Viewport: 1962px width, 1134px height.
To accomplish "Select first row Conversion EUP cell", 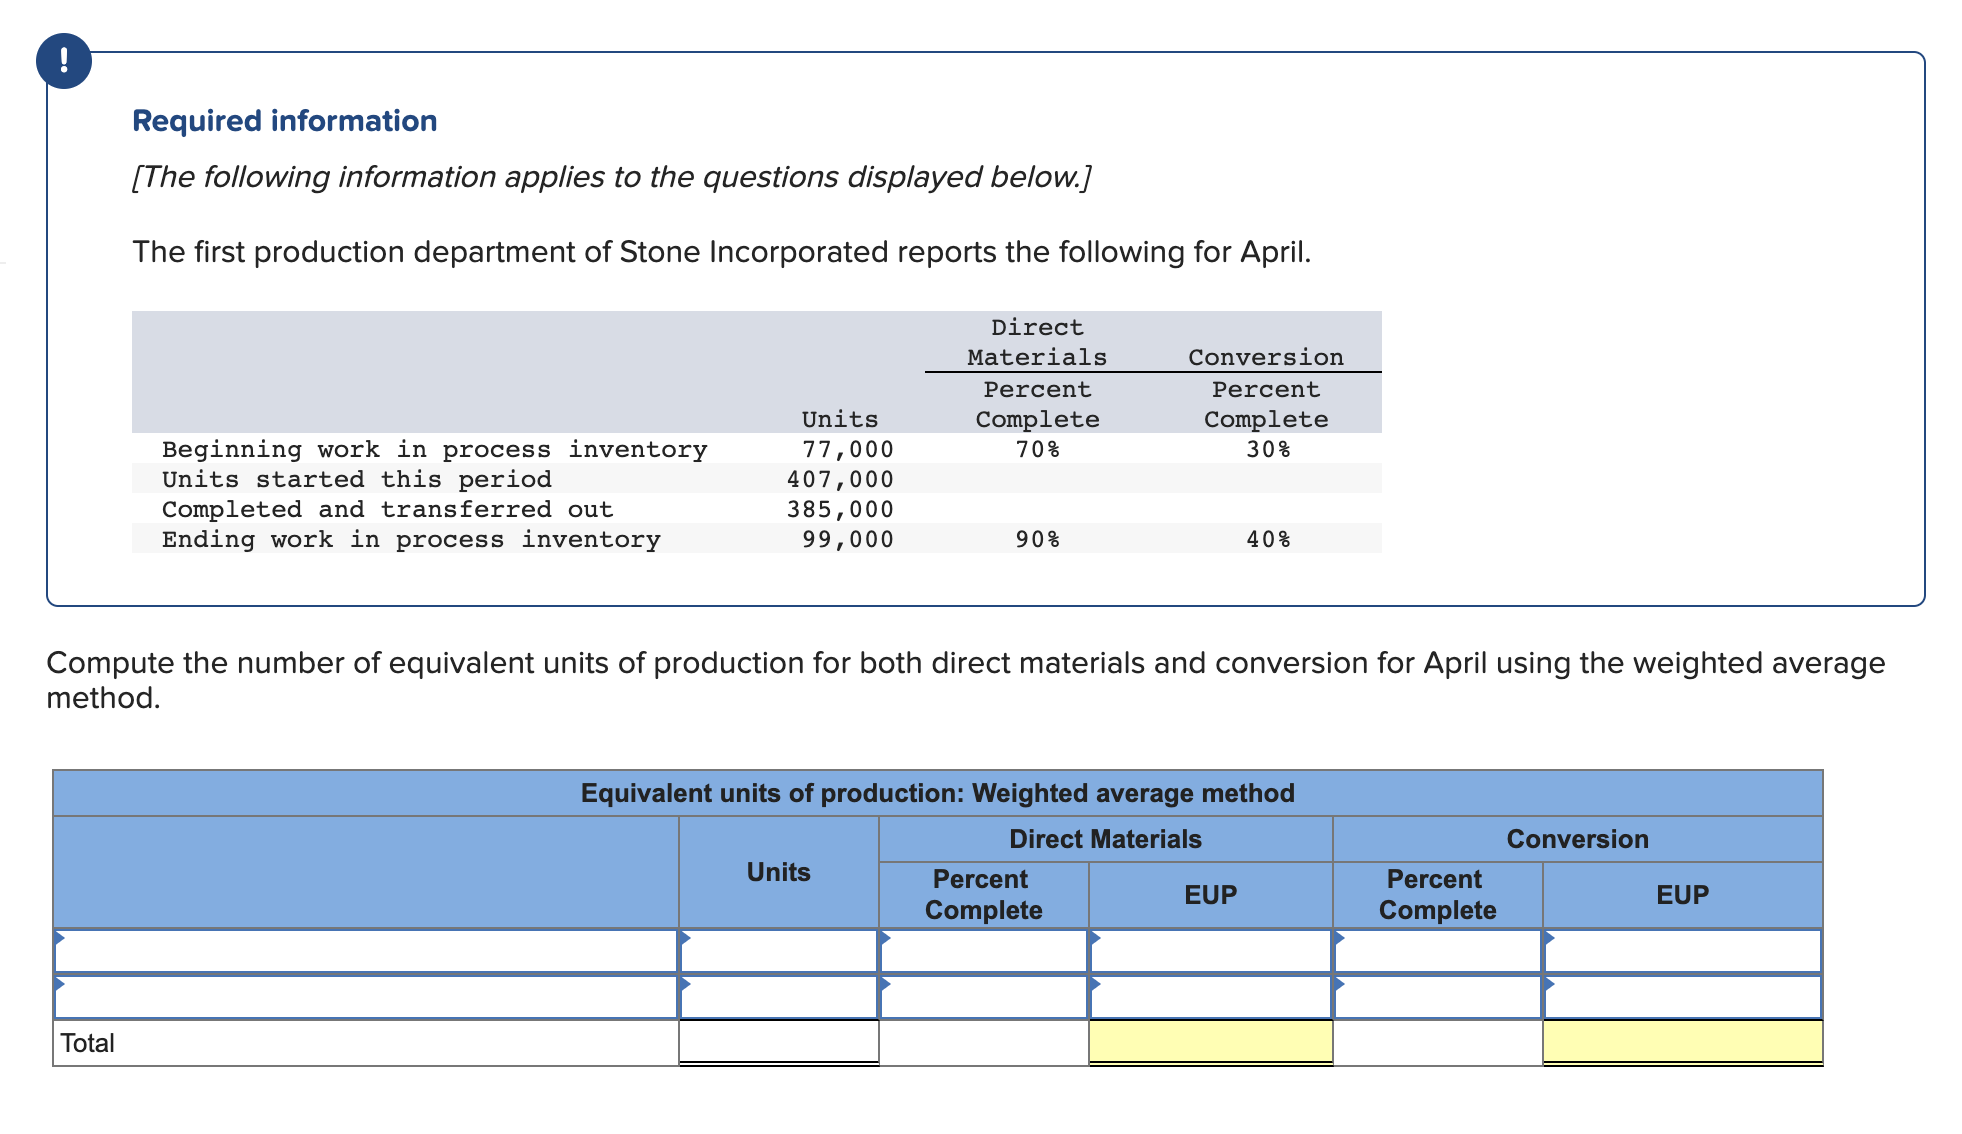I will 1683,951.
